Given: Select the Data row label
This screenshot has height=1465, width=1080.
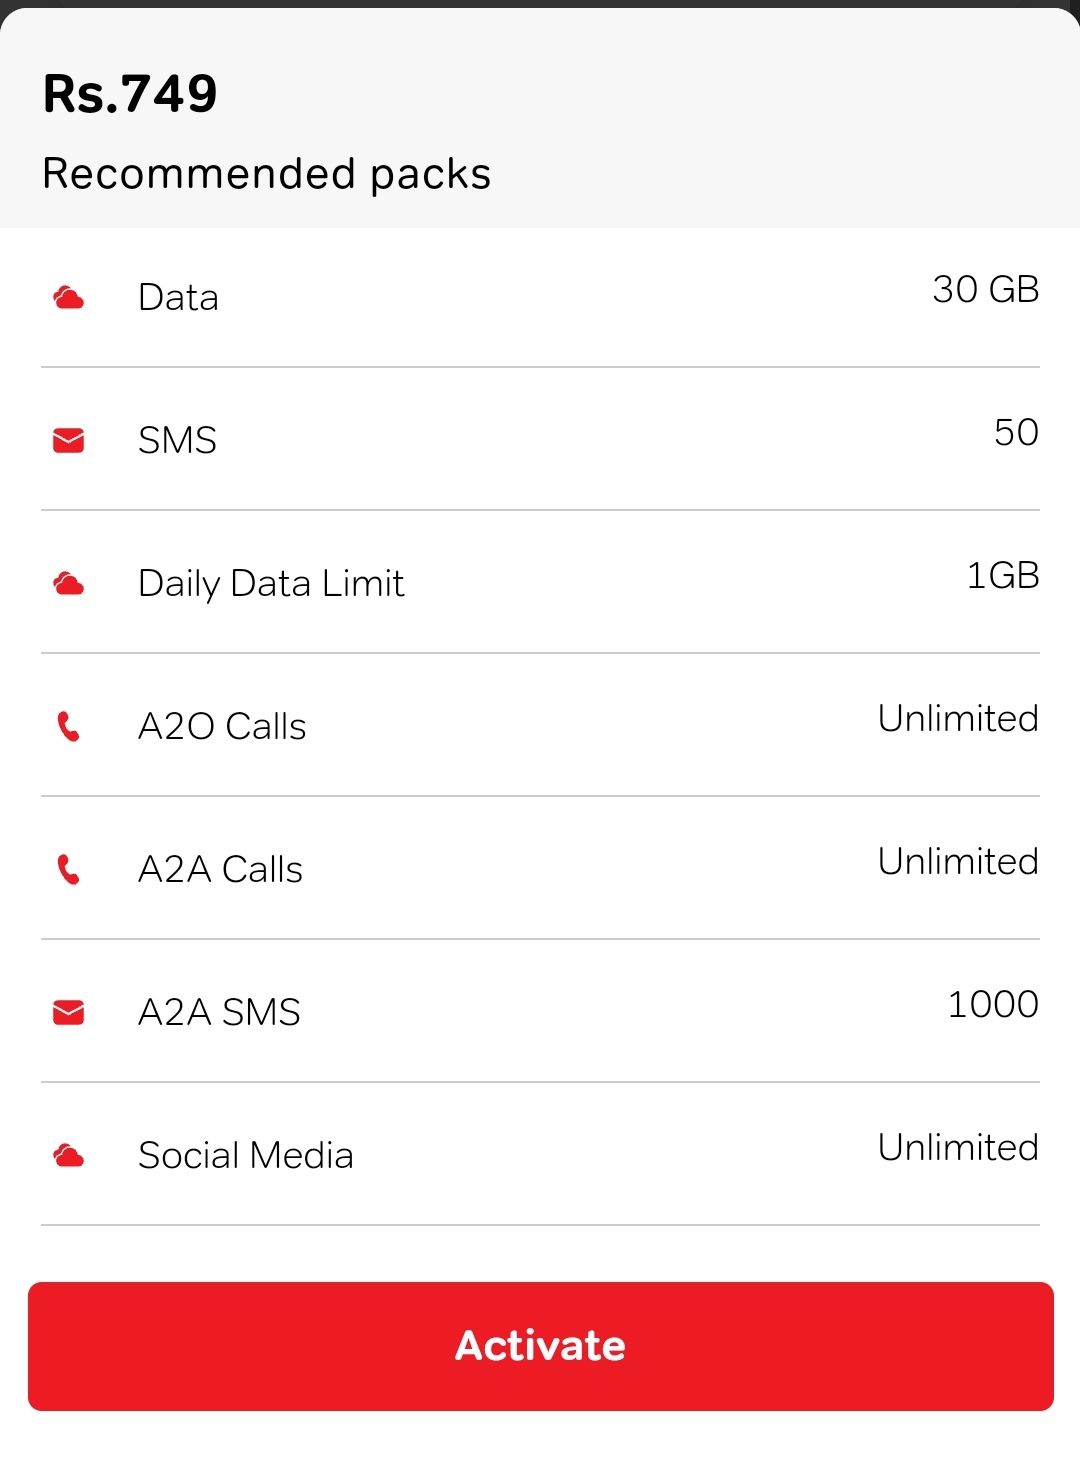Looking at the screenshot, I should pos(178,298).
